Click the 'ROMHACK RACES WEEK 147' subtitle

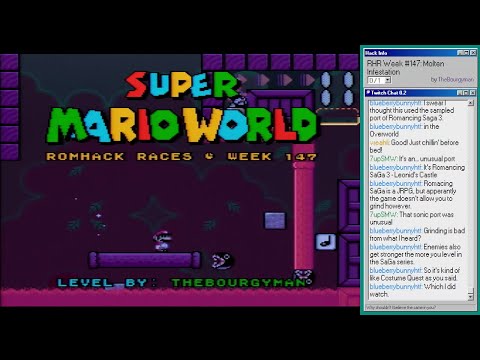(x=182, y=157)
